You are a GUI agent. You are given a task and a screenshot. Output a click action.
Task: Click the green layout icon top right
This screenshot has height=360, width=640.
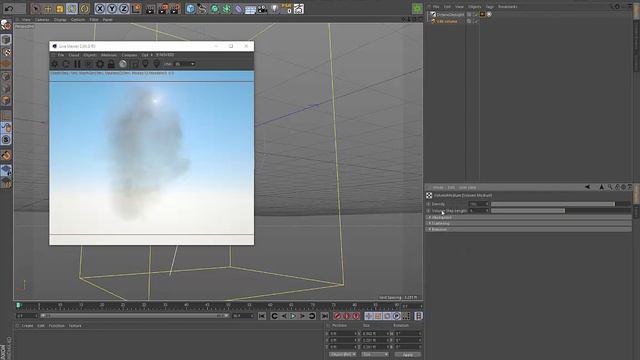[x=417, y=8]
